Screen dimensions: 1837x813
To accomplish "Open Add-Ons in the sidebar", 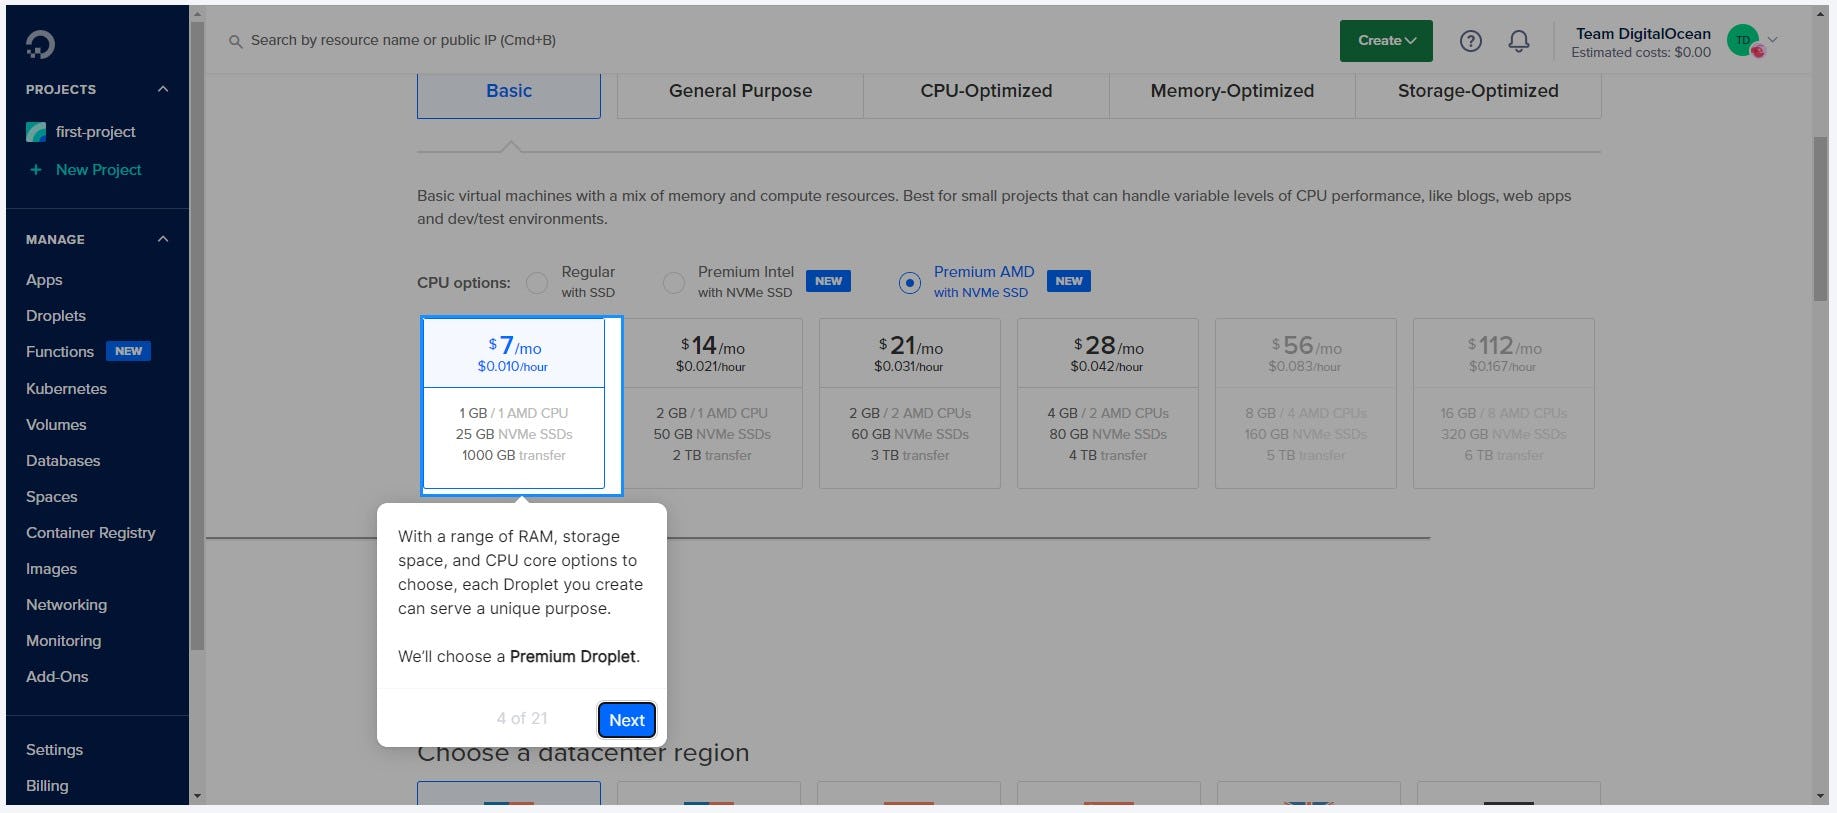I will coord(57,677).
